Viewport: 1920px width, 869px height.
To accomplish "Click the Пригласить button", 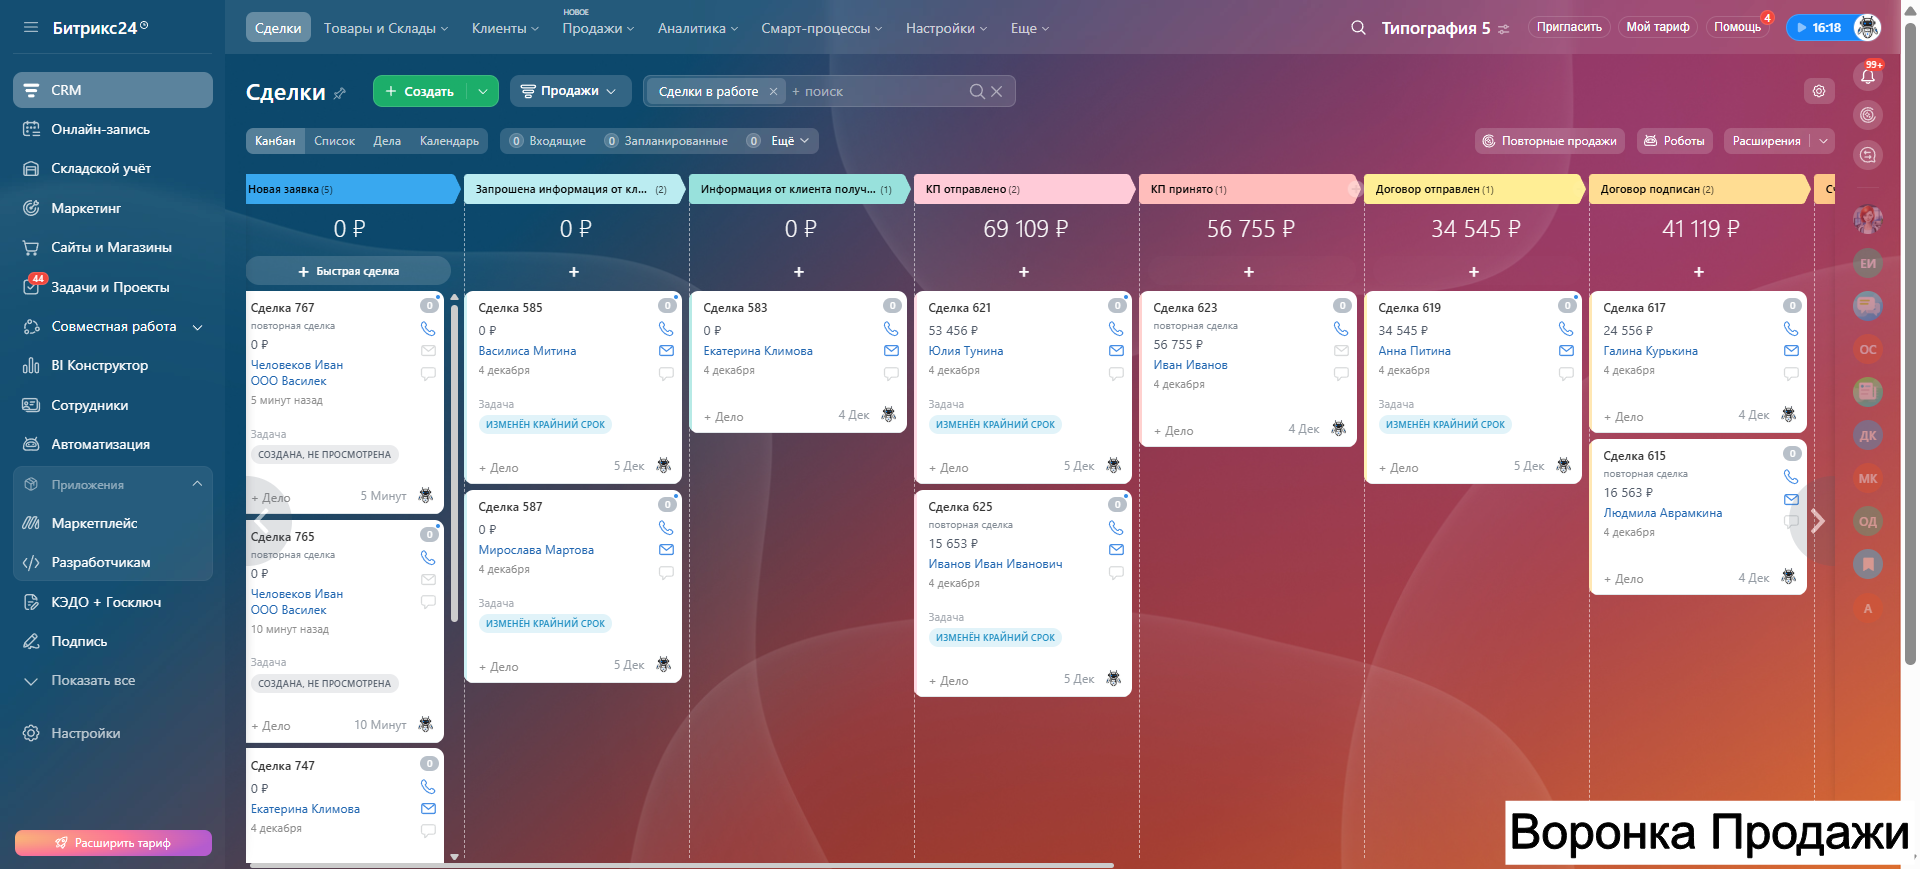I will 1569,28.
